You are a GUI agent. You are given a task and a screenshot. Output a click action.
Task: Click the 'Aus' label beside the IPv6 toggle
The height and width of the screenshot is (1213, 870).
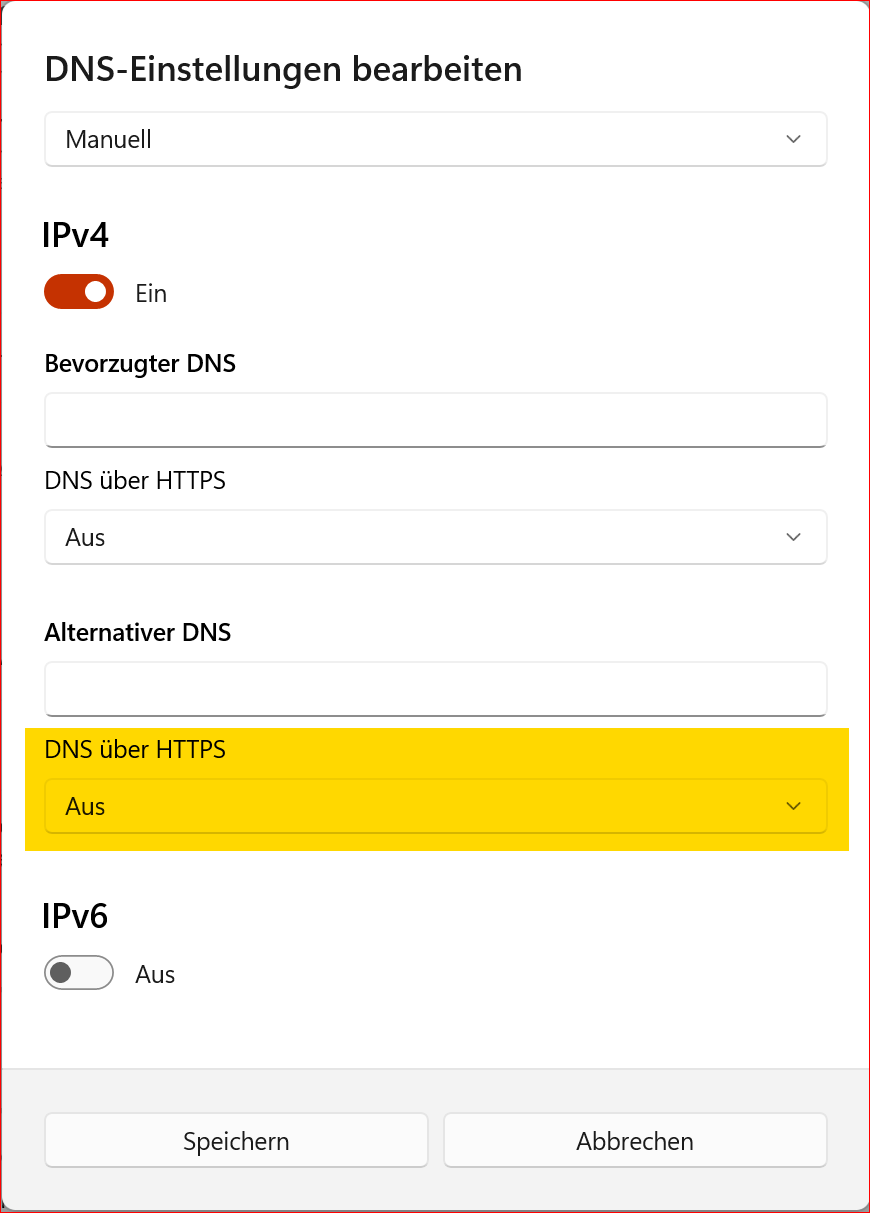[155, 975]
